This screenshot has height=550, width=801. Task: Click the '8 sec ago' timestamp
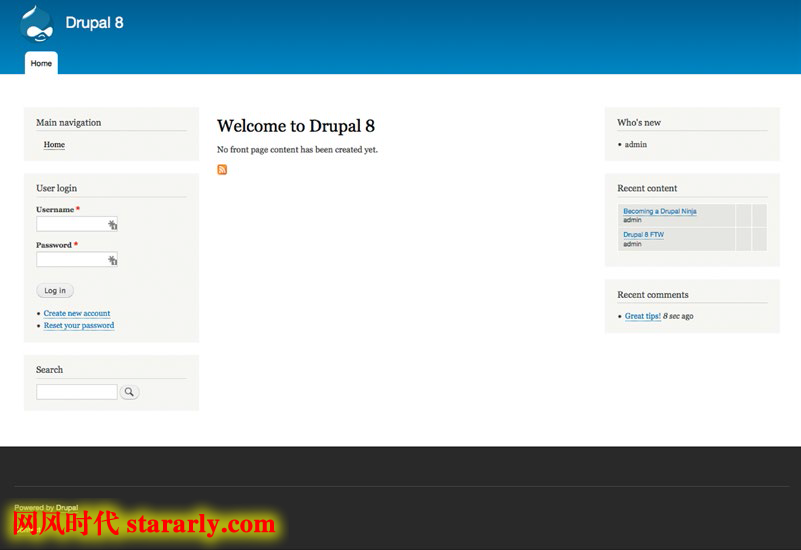point(678,316)
